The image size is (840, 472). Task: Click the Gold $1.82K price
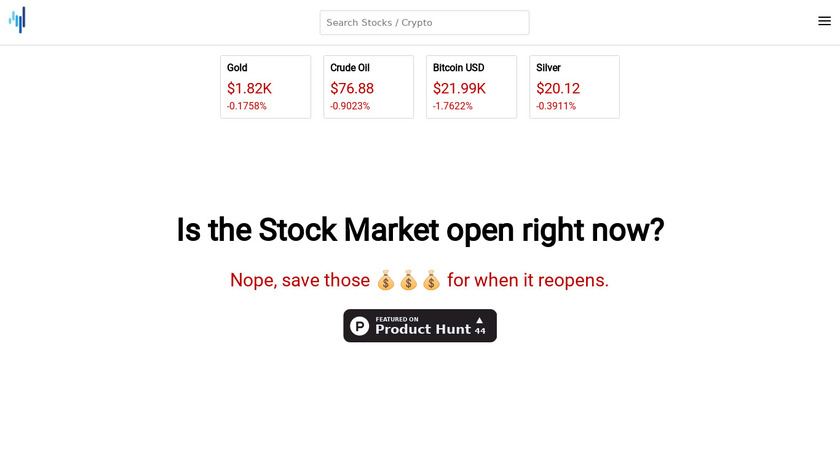click(x=249, y=88)
